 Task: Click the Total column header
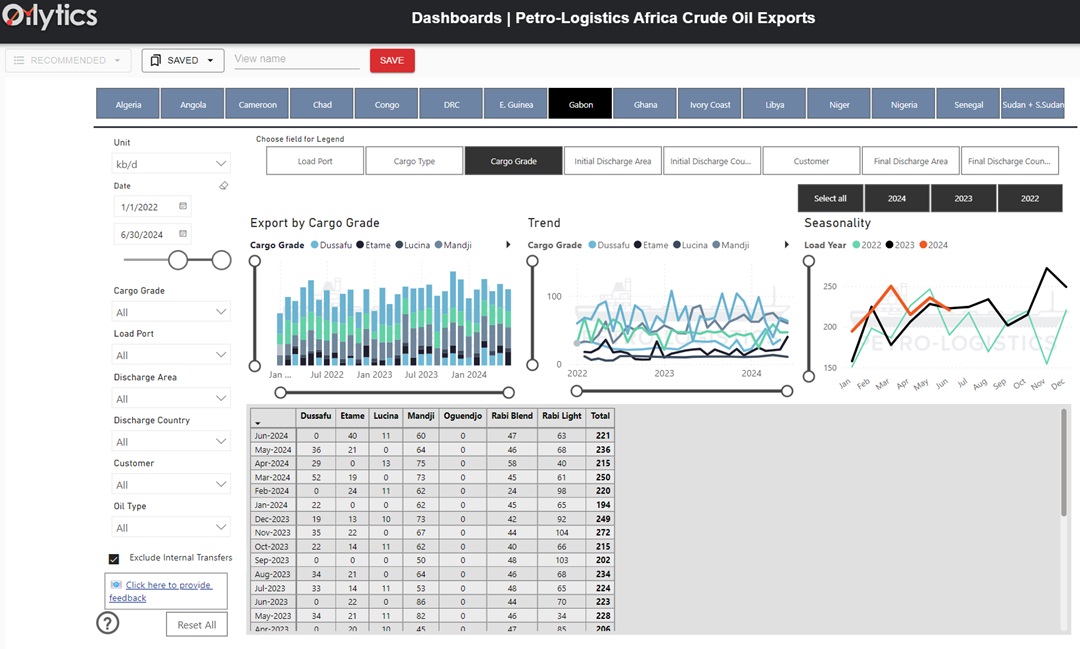(600, 415)
